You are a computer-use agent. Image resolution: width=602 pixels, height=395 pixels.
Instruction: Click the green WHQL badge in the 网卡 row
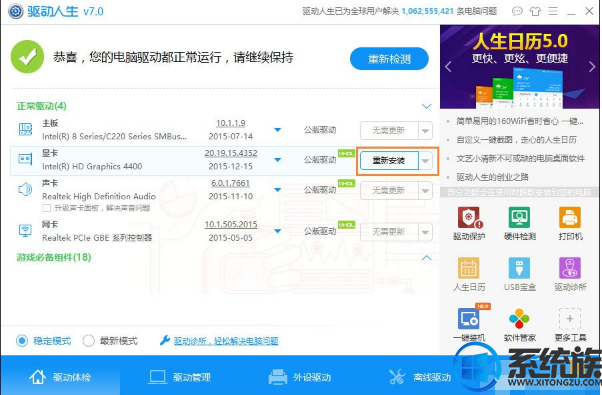coord(346,225)
